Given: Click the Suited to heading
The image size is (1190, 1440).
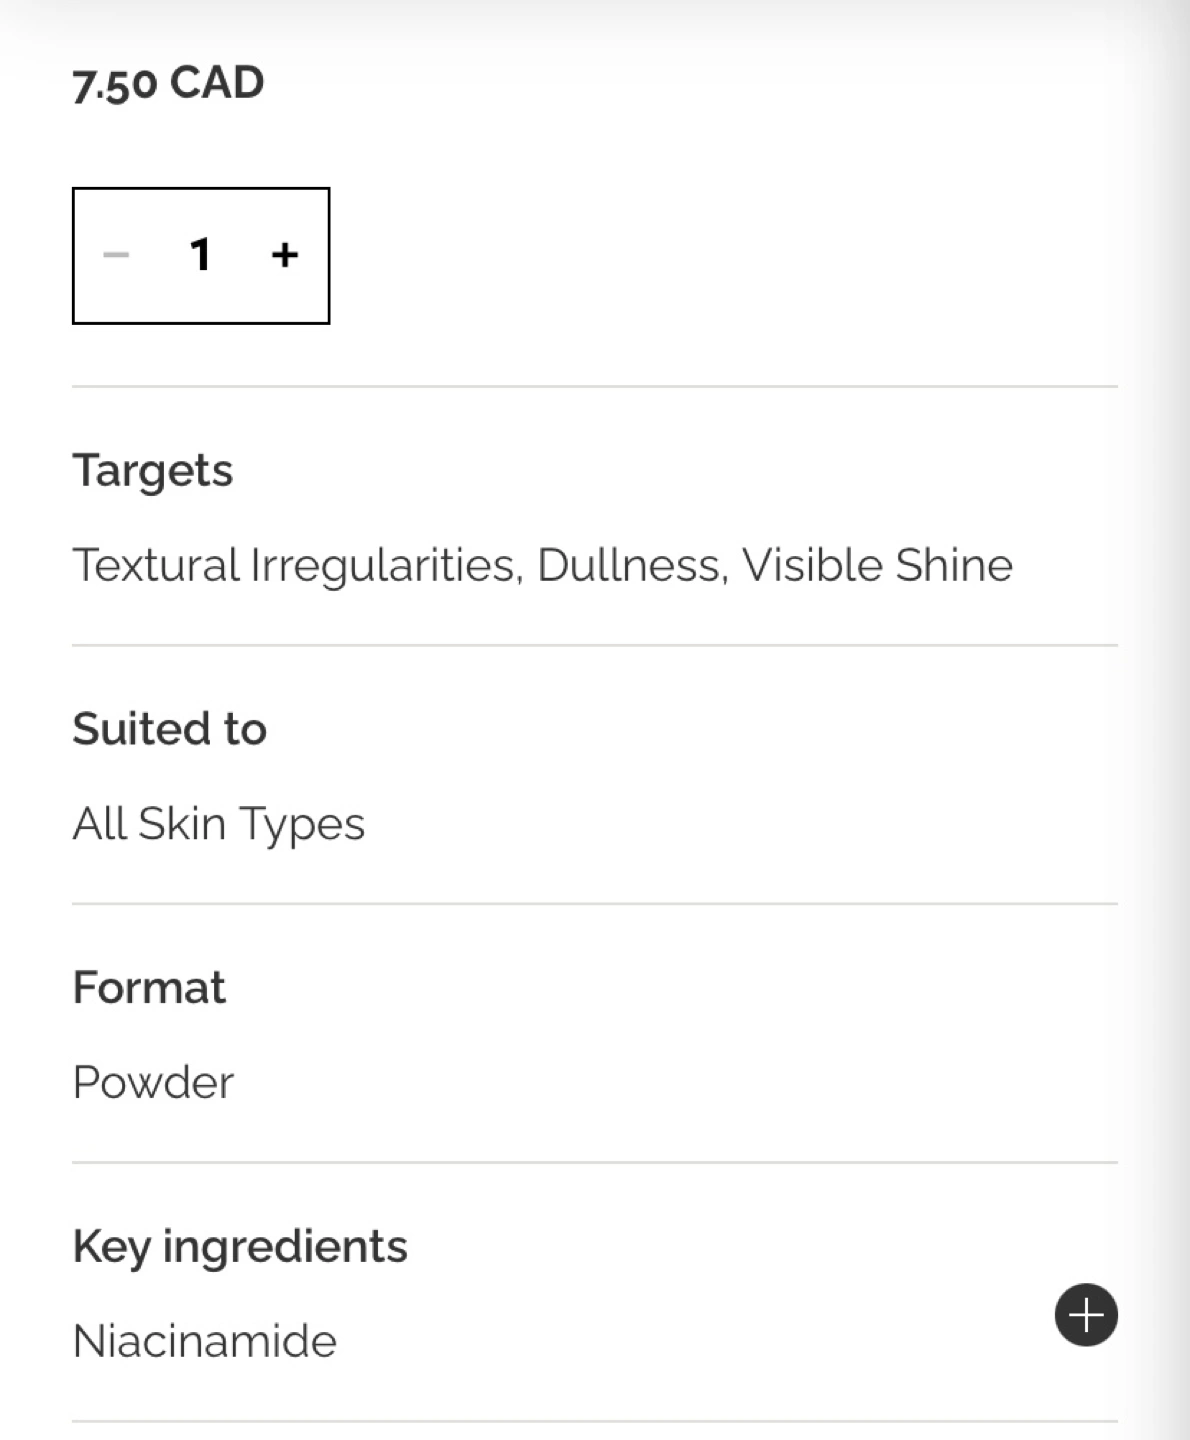Looking at the screenshot, I should [169, 728].
